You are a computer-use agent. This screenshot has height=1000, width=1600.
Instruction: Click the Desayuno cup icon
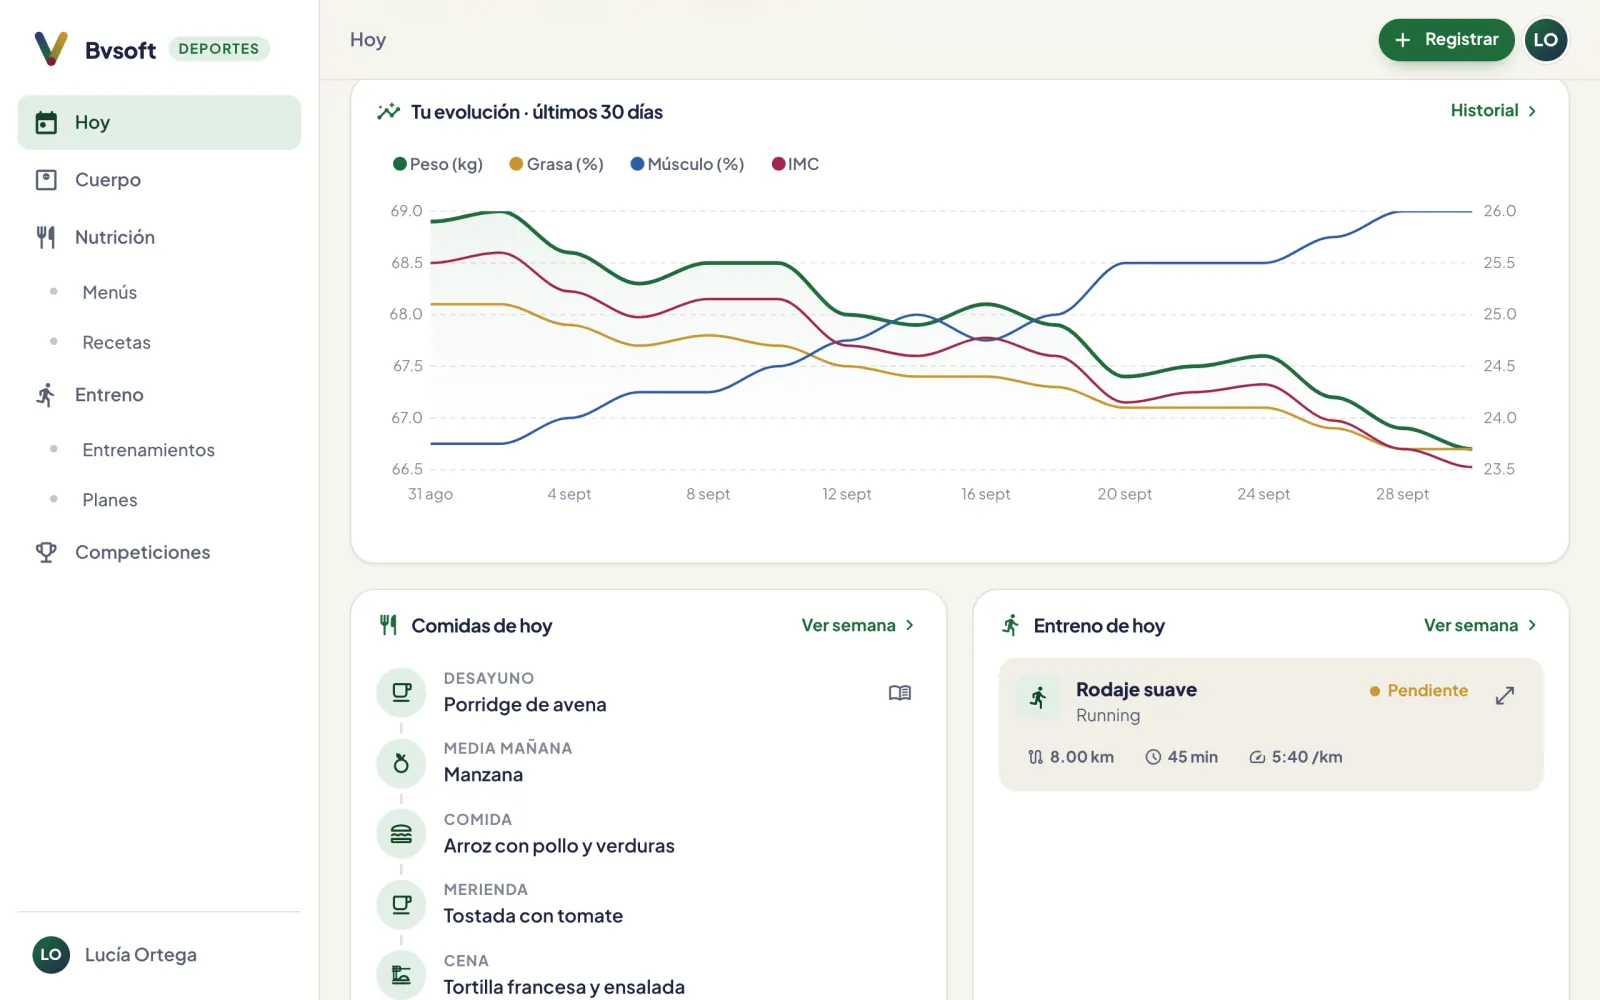point(401,692)
